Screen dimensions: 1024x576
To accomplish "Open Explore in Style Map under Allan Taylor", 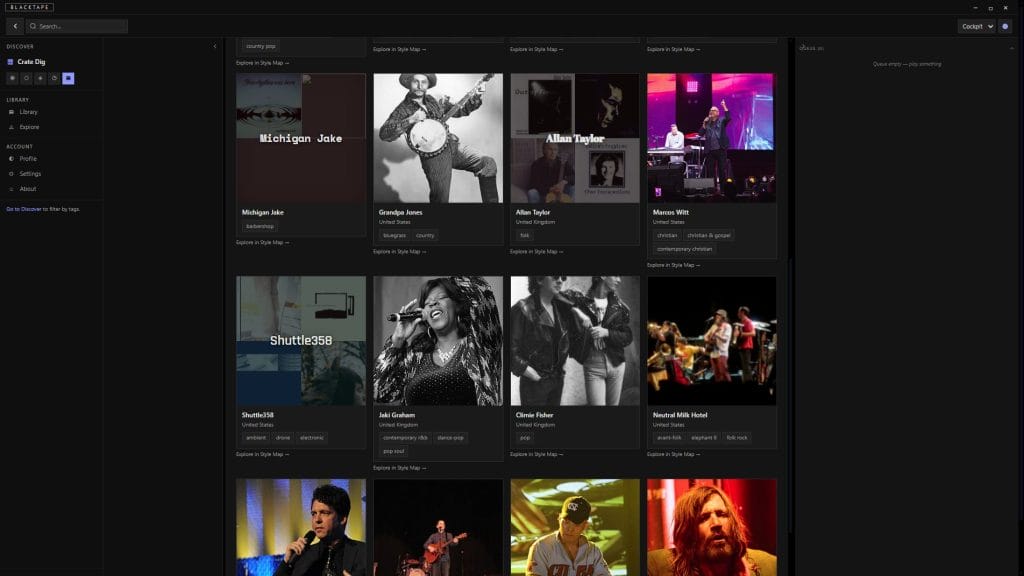I will click(536, 252).
